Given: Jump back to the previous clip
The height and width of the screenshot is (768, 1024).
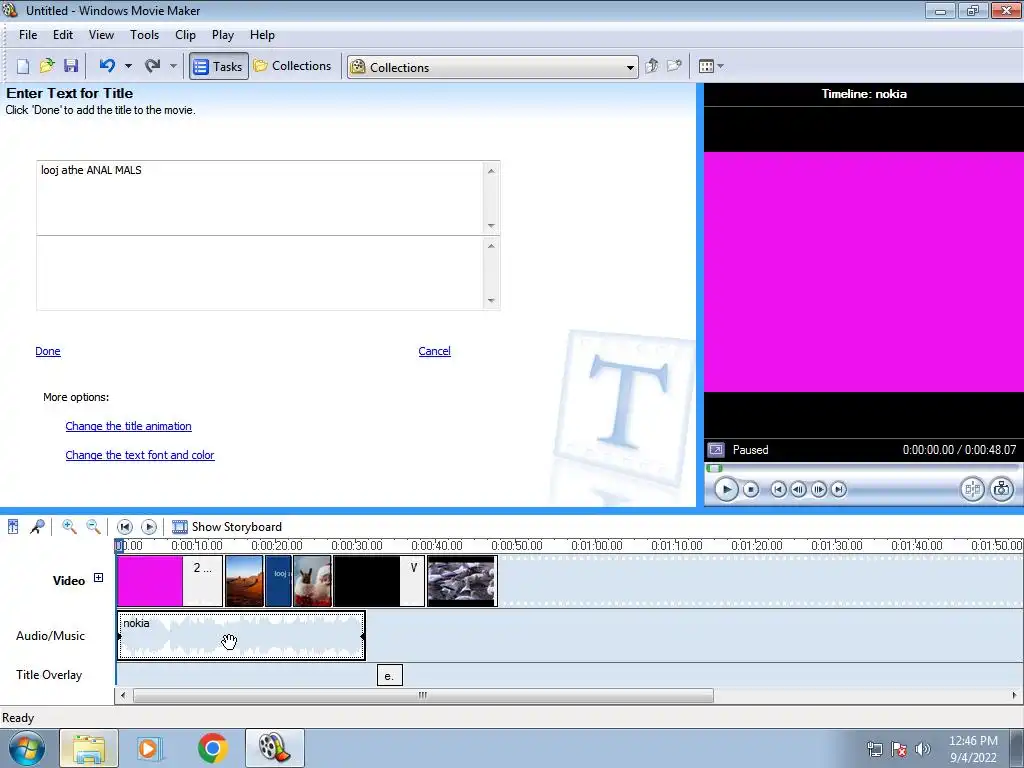Looking at the screenshot, I should pyautogui.click(x=778, y=489).
